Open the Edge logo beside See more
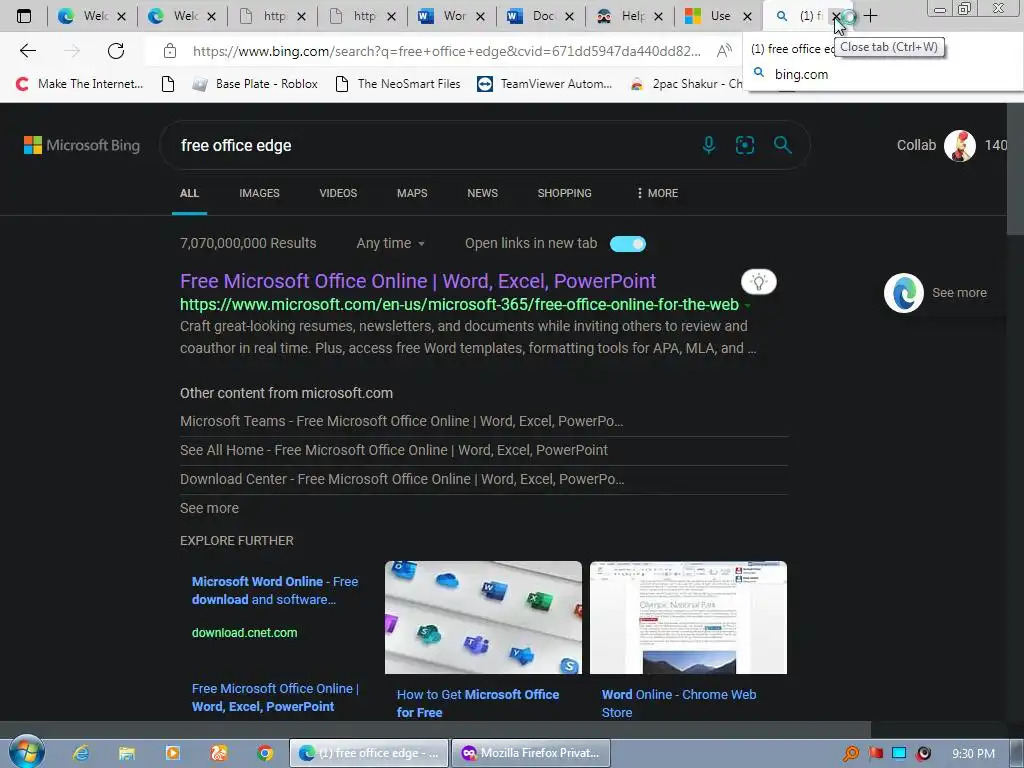Viewport: 1024px width, 768px height. click(x=903, y=293)
